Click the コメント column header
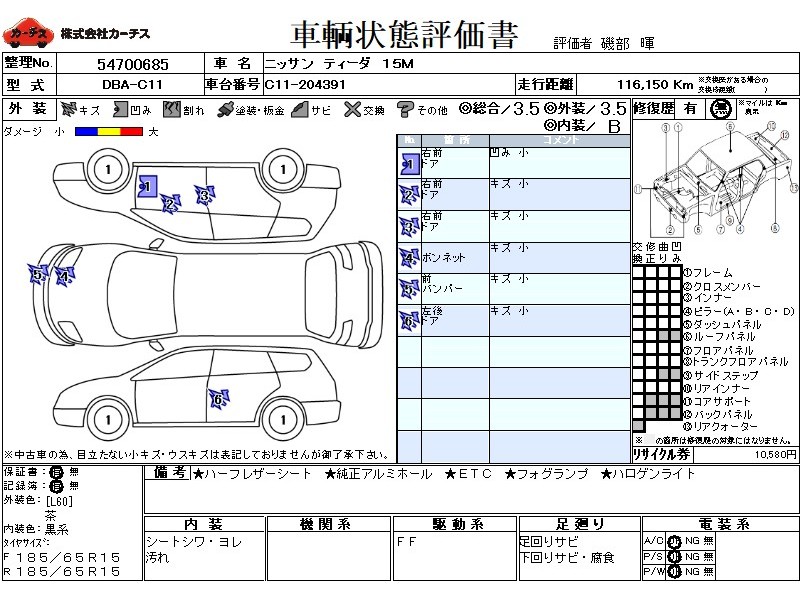 pos(560,140)
